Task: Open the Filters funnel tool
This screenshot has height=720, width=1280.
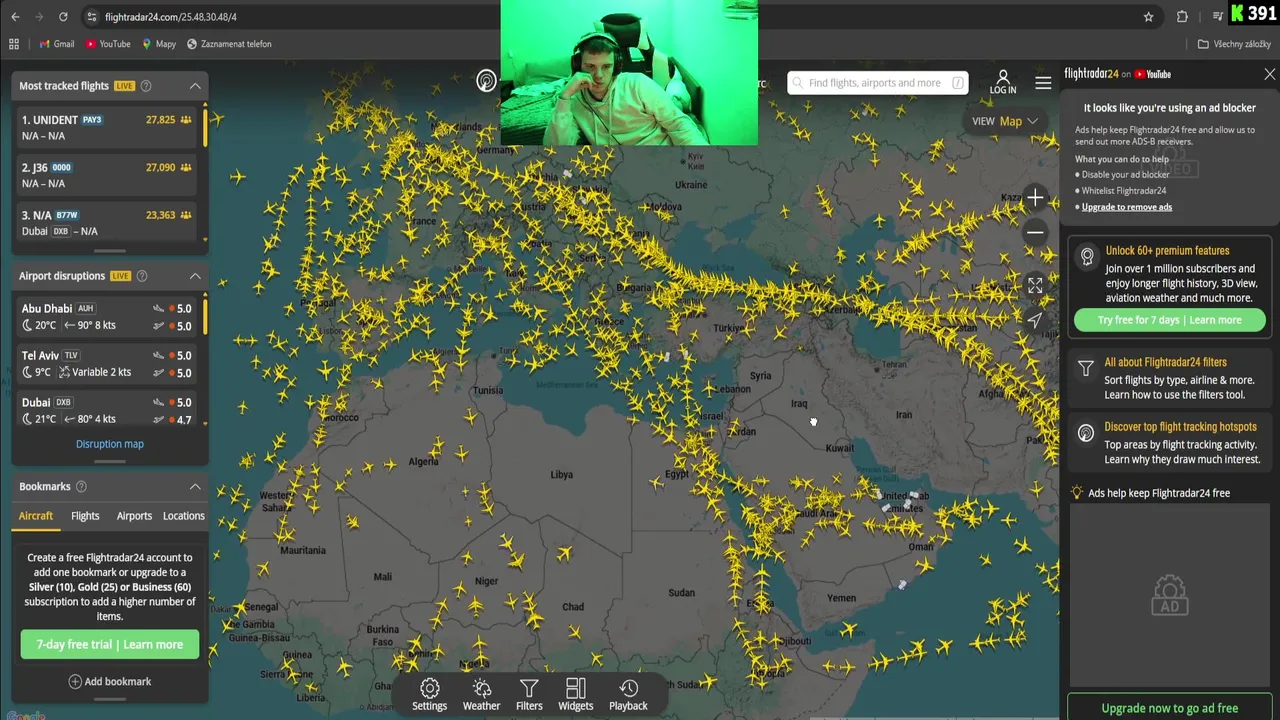Action: (529, 695)
